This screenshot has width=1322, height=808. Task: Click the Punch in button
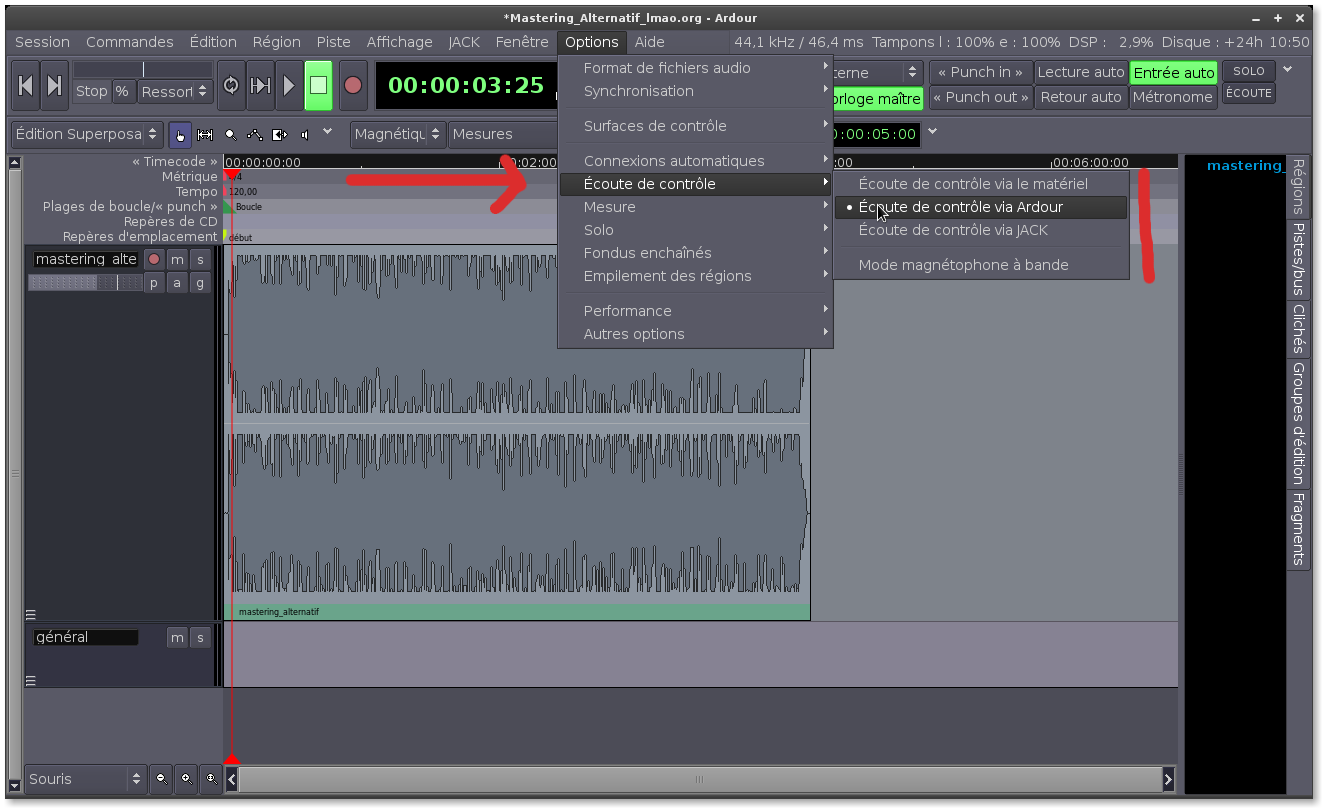point(980,72)
